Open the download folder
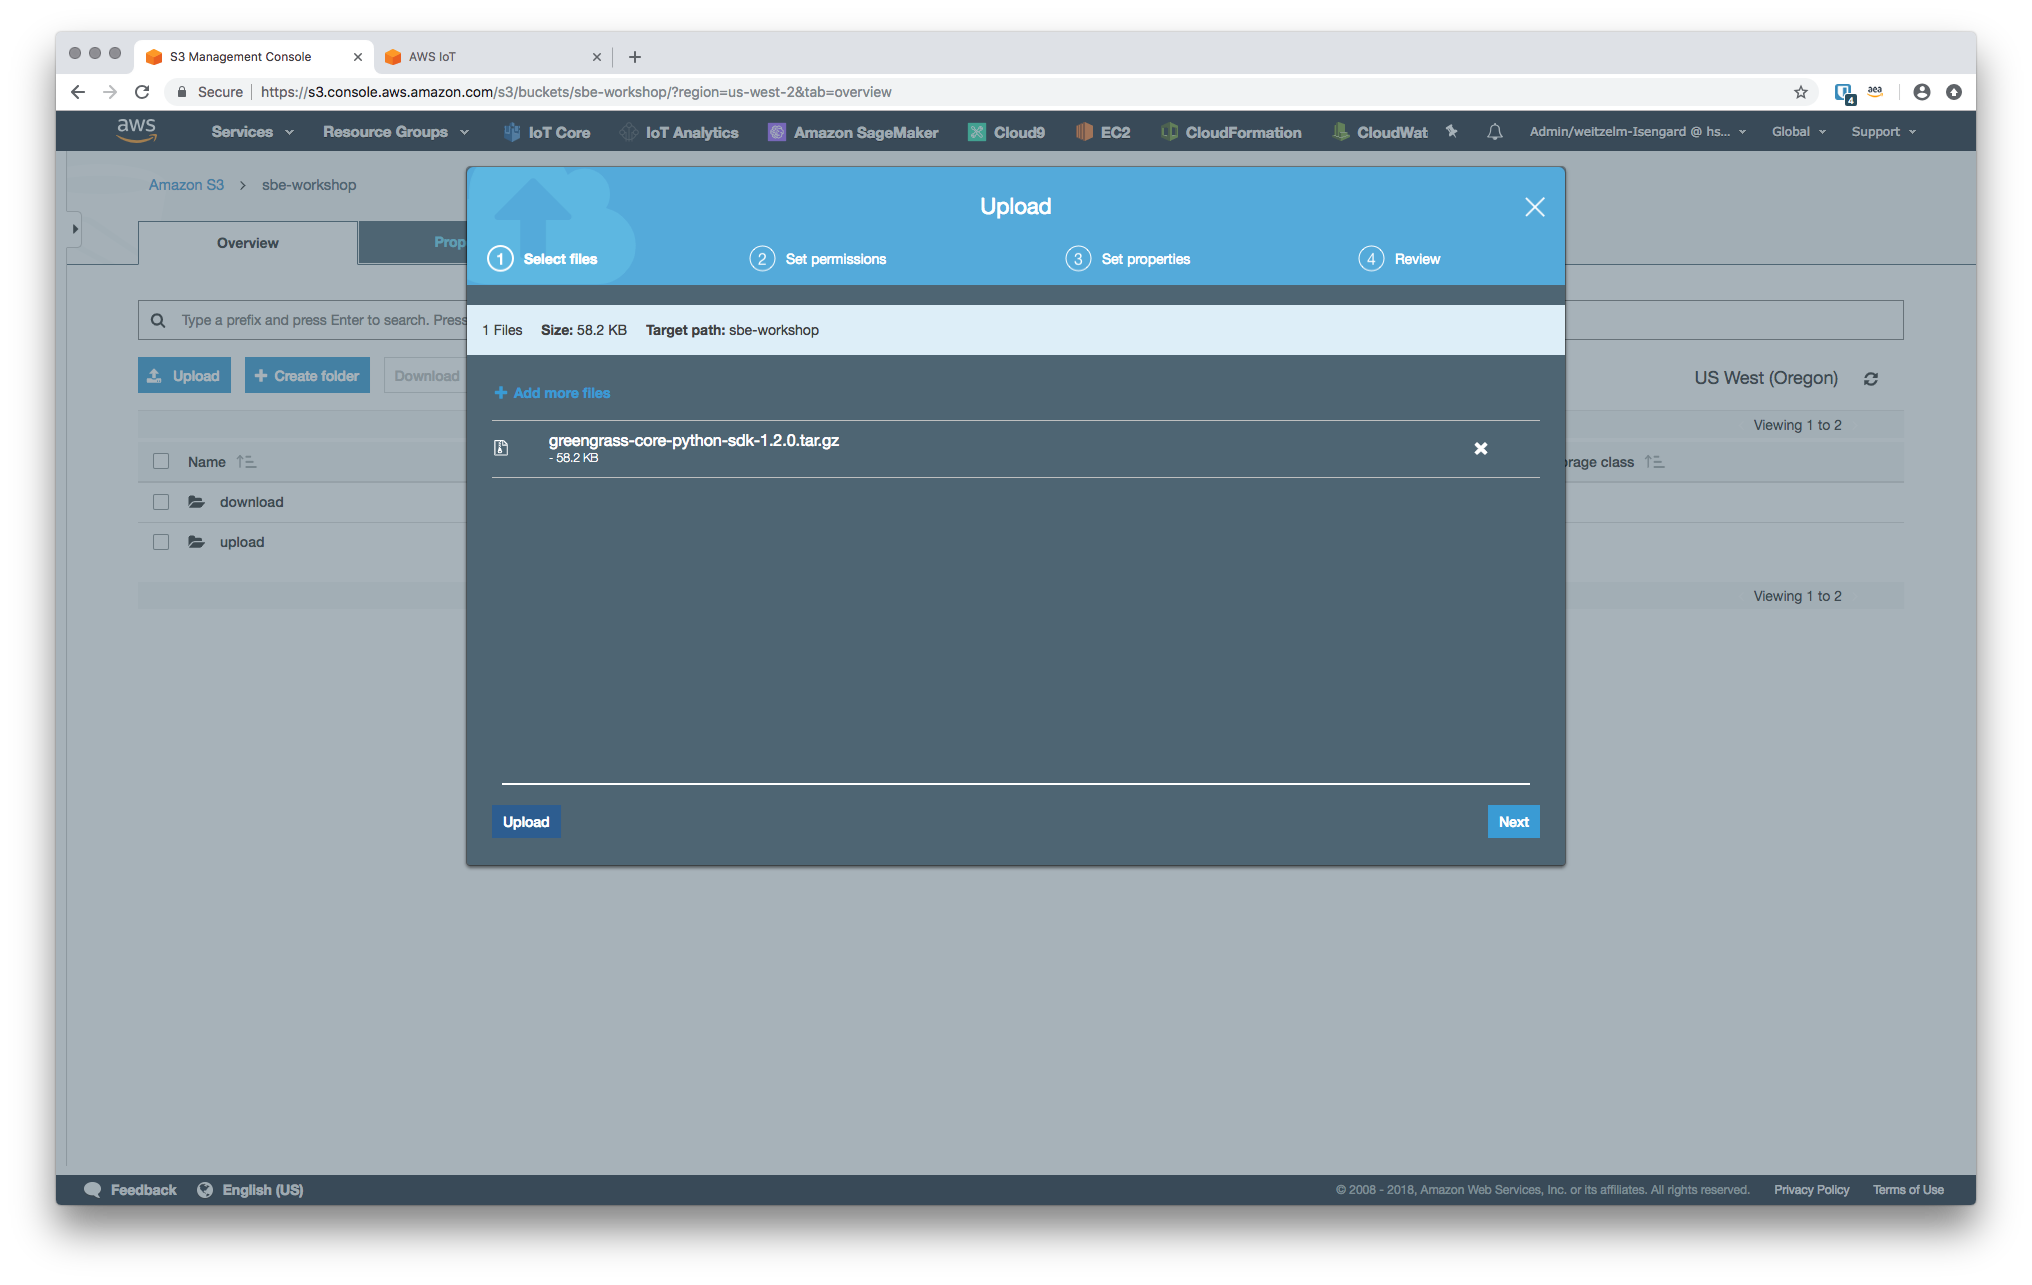2032x1285 pixels. point(252,502)
